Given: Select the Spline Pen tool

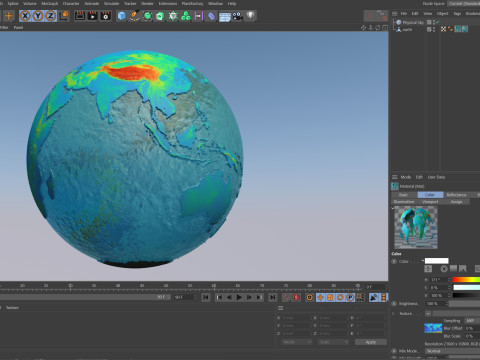Looking at the screenshot, I should (134, 16).
